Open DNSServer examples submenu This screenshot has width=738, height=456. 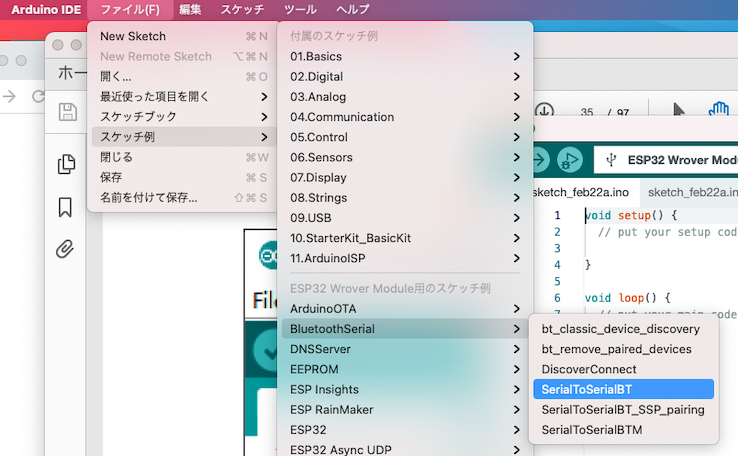click(405, 349)
